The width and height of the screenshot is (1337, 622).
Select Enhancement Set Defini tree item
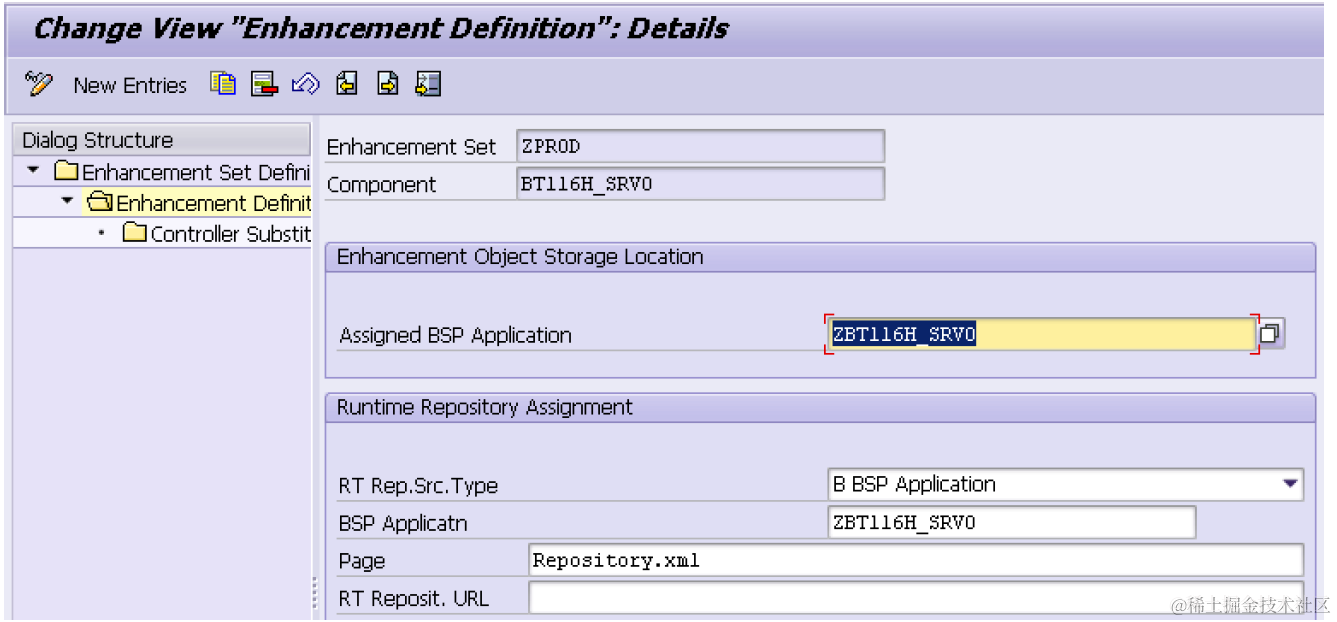[x=196, y=172]
